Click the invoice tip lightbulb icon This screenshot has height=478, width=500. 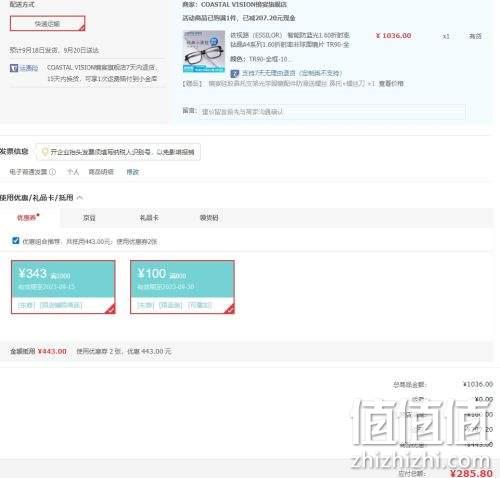[45, 152]
